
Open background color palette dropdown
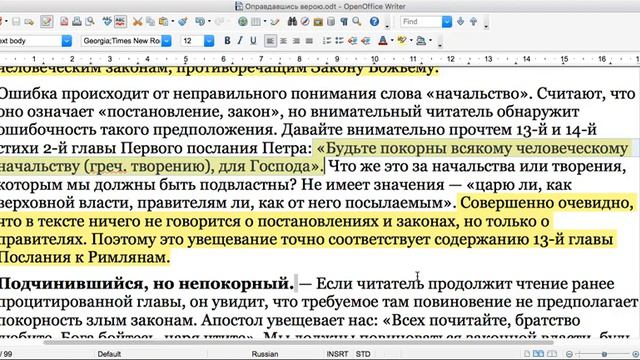(x=431, y=41)
